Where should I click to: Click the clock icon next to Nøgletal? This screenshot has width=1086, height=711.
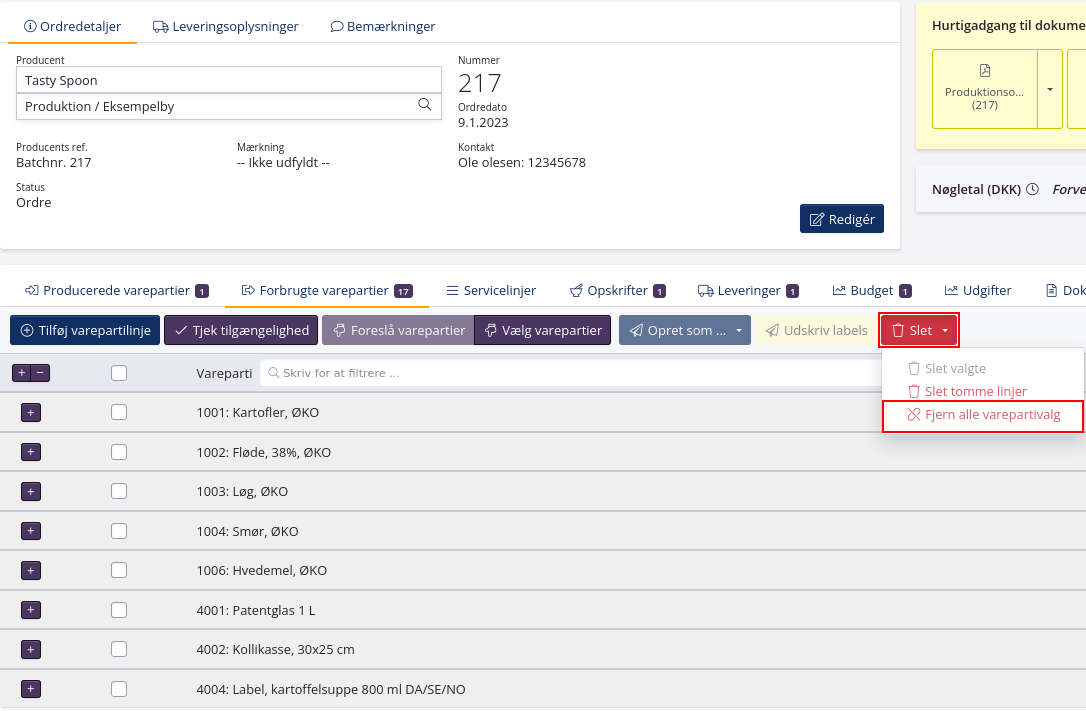tap(1033, 189)
